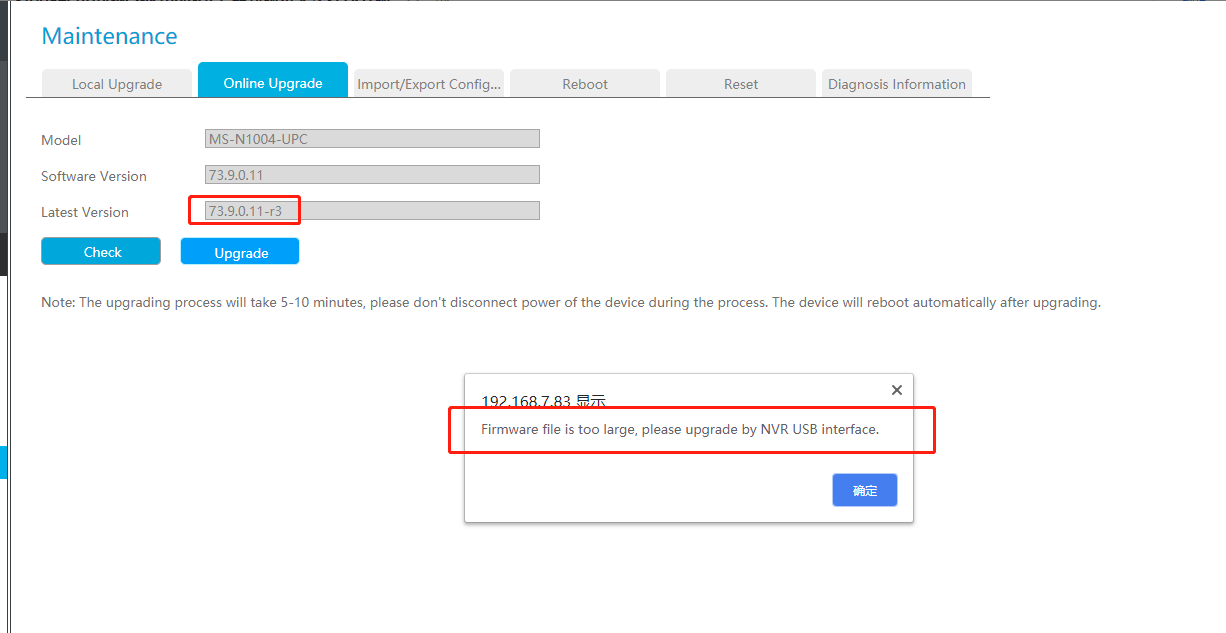Click the Latest Version label
This screenshot has width=1226, height=633.
[85, 212]
